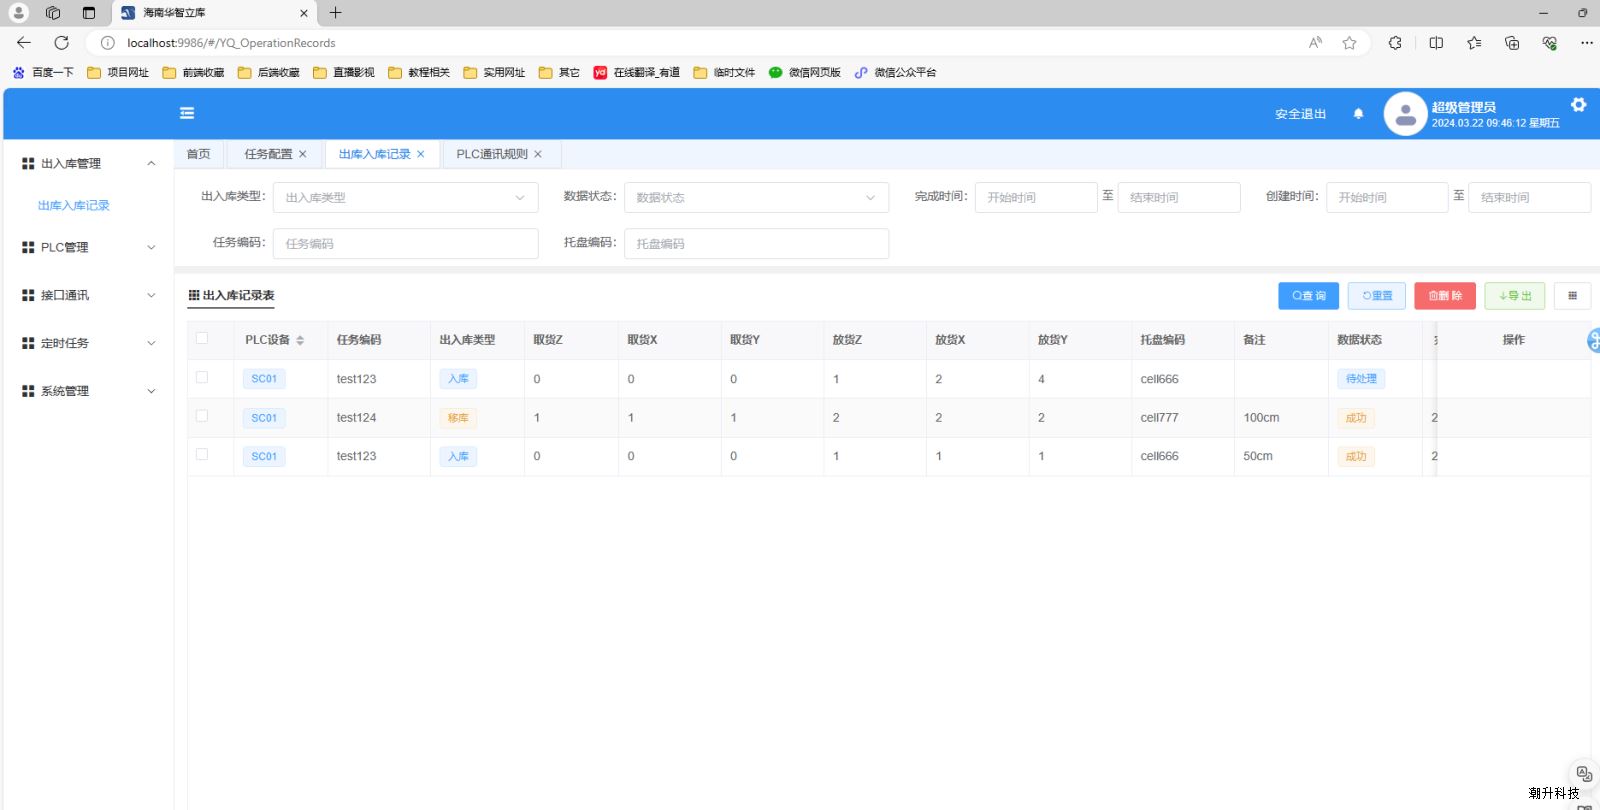Close the 出库入库记录 tab with its X
The image size is (1600, 810).
click(421, 154)
